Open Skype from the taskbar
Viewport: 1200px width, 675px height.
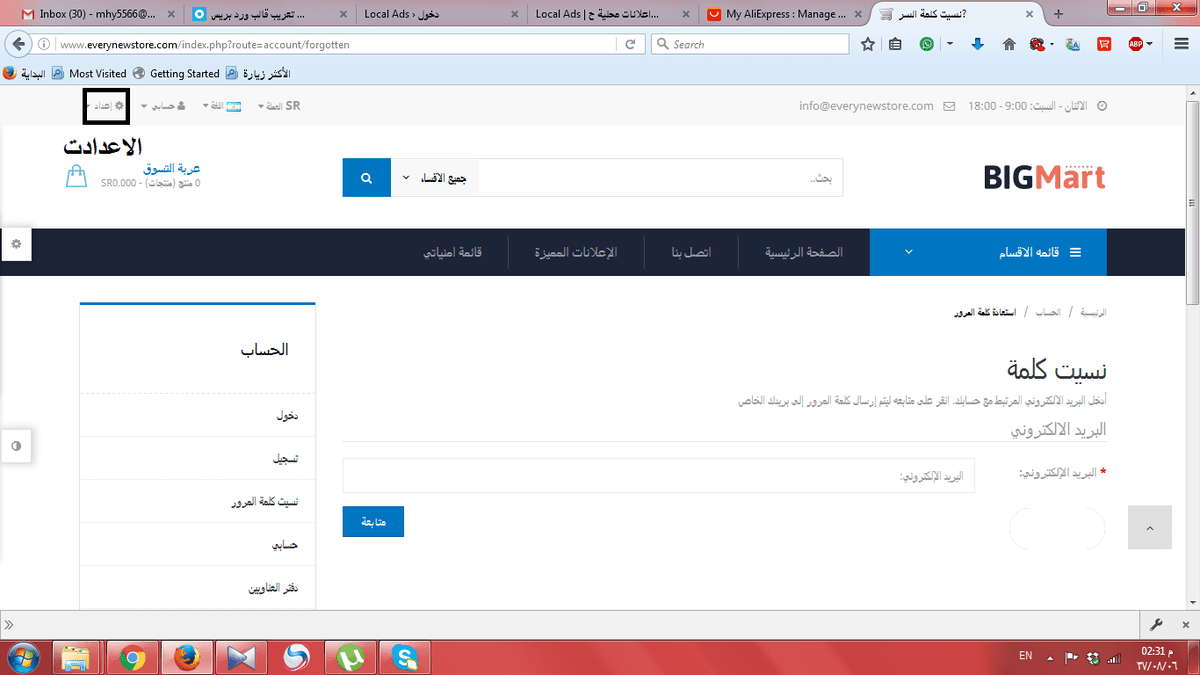click(405, 658)
